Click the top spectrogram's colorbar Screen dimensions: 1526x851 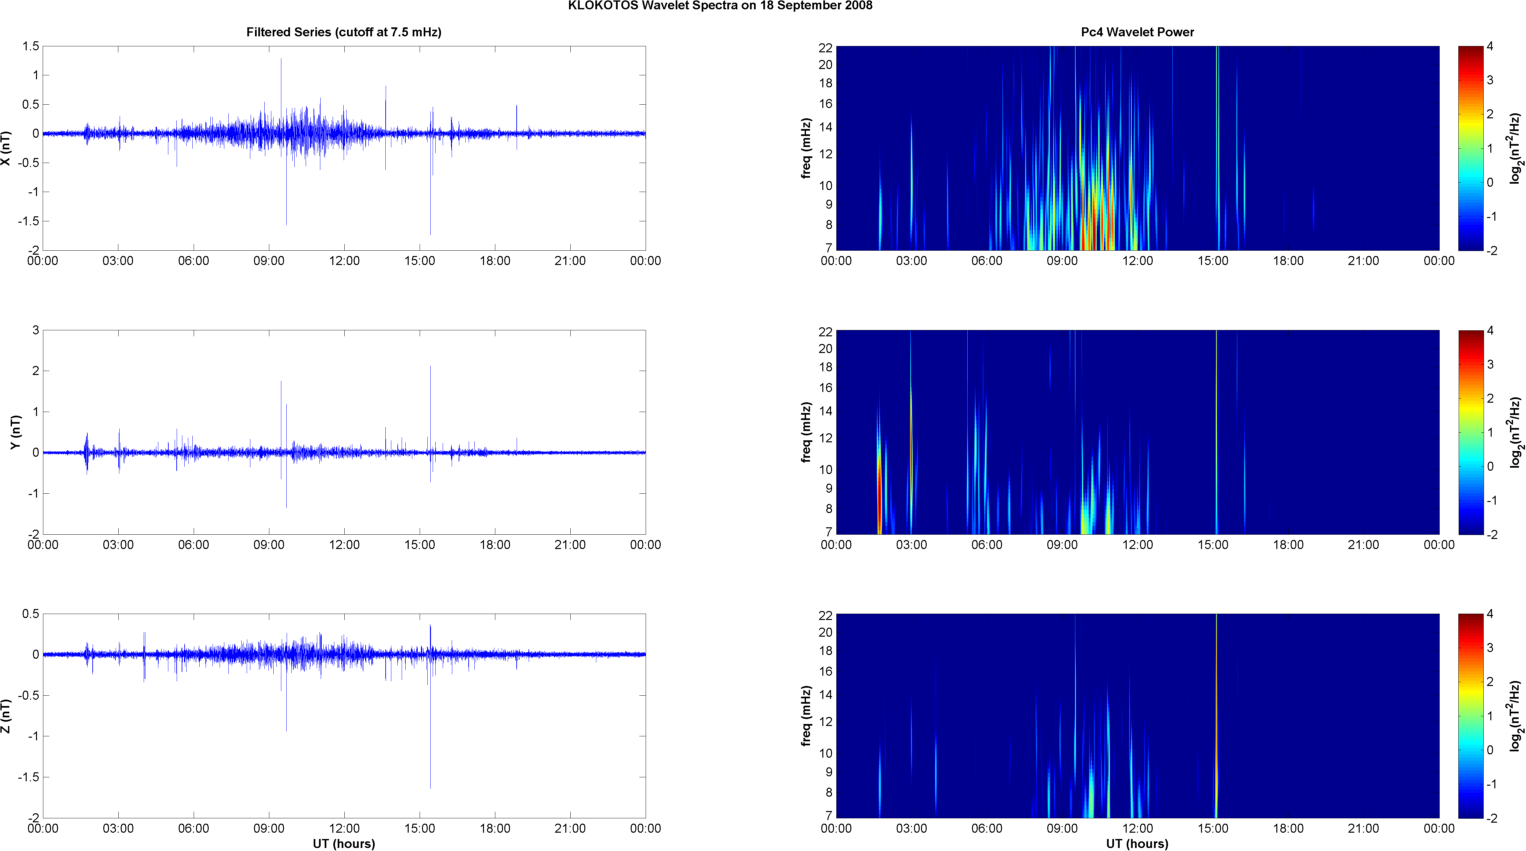pos(1470,148)
